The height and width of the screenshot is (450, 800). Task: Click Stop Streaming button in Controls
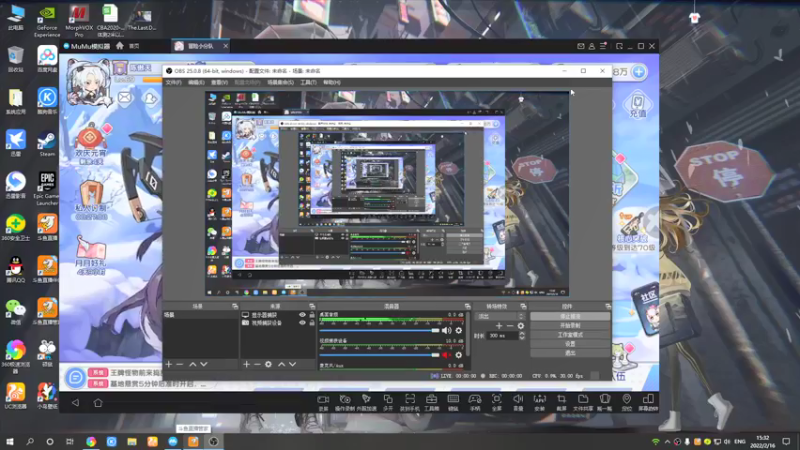click(x=570, y=316)
